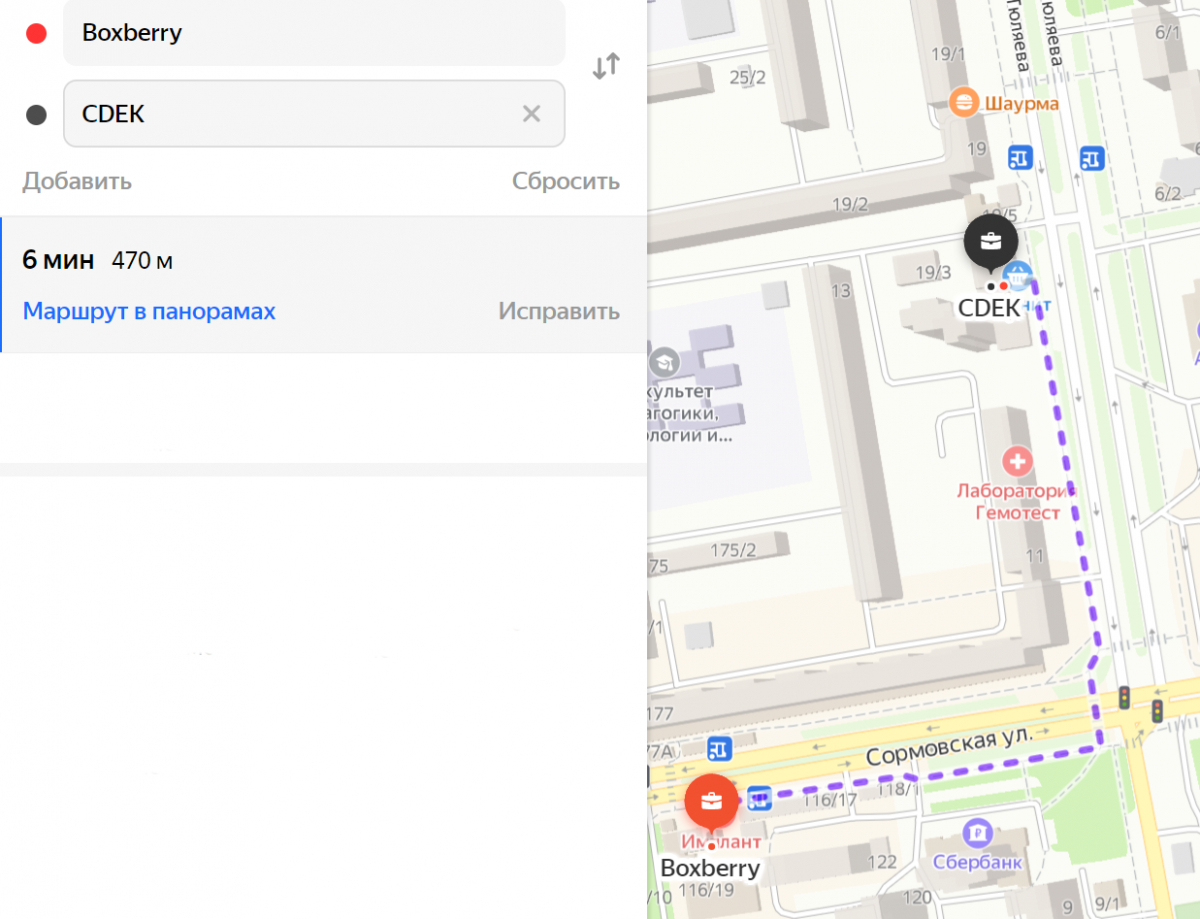The image size is (1200, 919).
Task: Click the Сормовская ул. street label
Action: pos(949,746)
